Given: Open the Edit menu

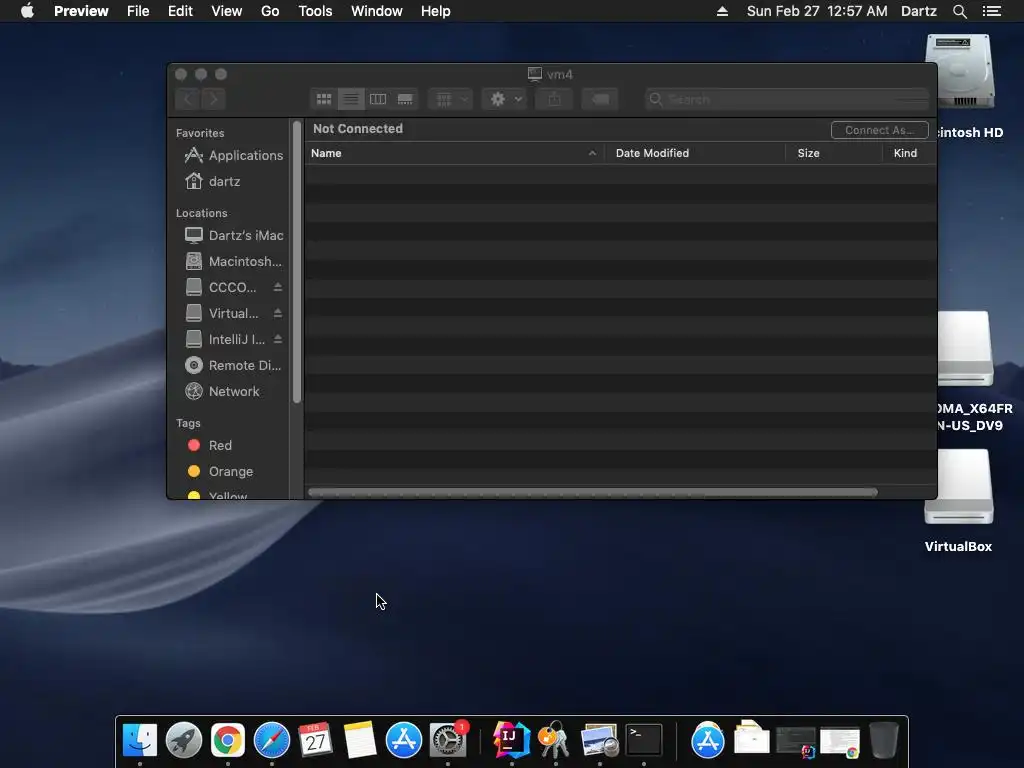Looking at the screenshot, I should (x=180, y=11).
